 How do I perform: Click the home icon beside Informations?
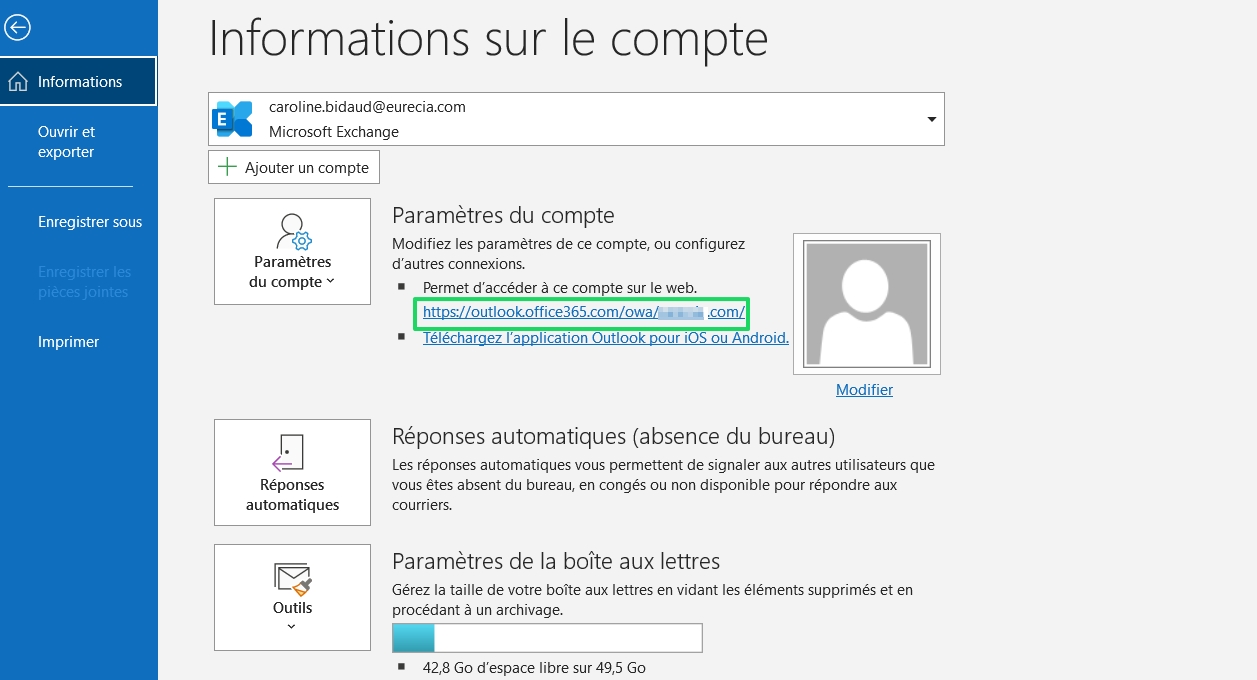pyautogui.click(x=18, y=82)
